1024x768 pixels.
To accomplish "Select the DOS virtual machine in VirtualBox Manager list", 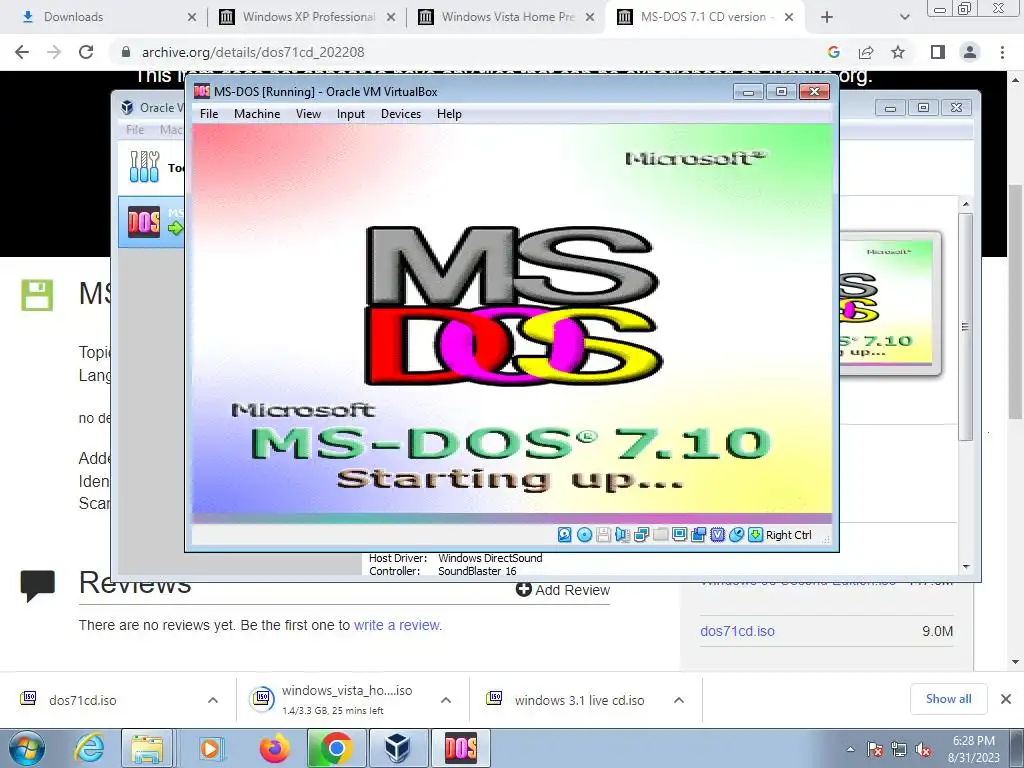I will point(151,221).
